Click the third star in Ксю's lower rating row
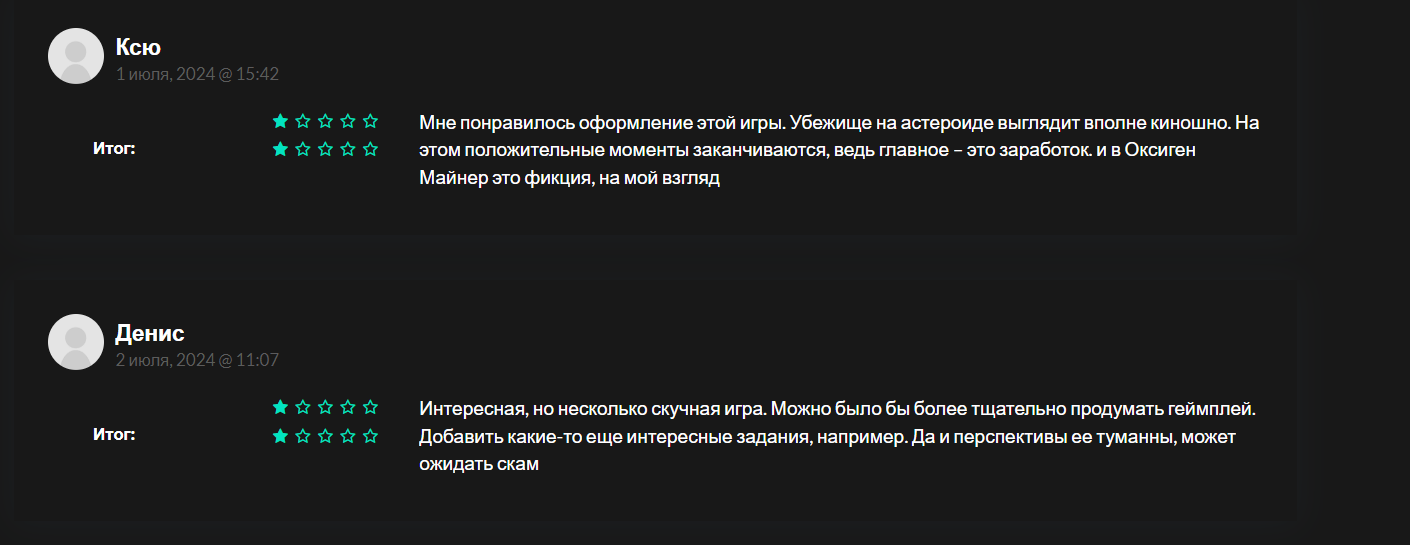1410x545 pixels. click(x=325, y=149)
